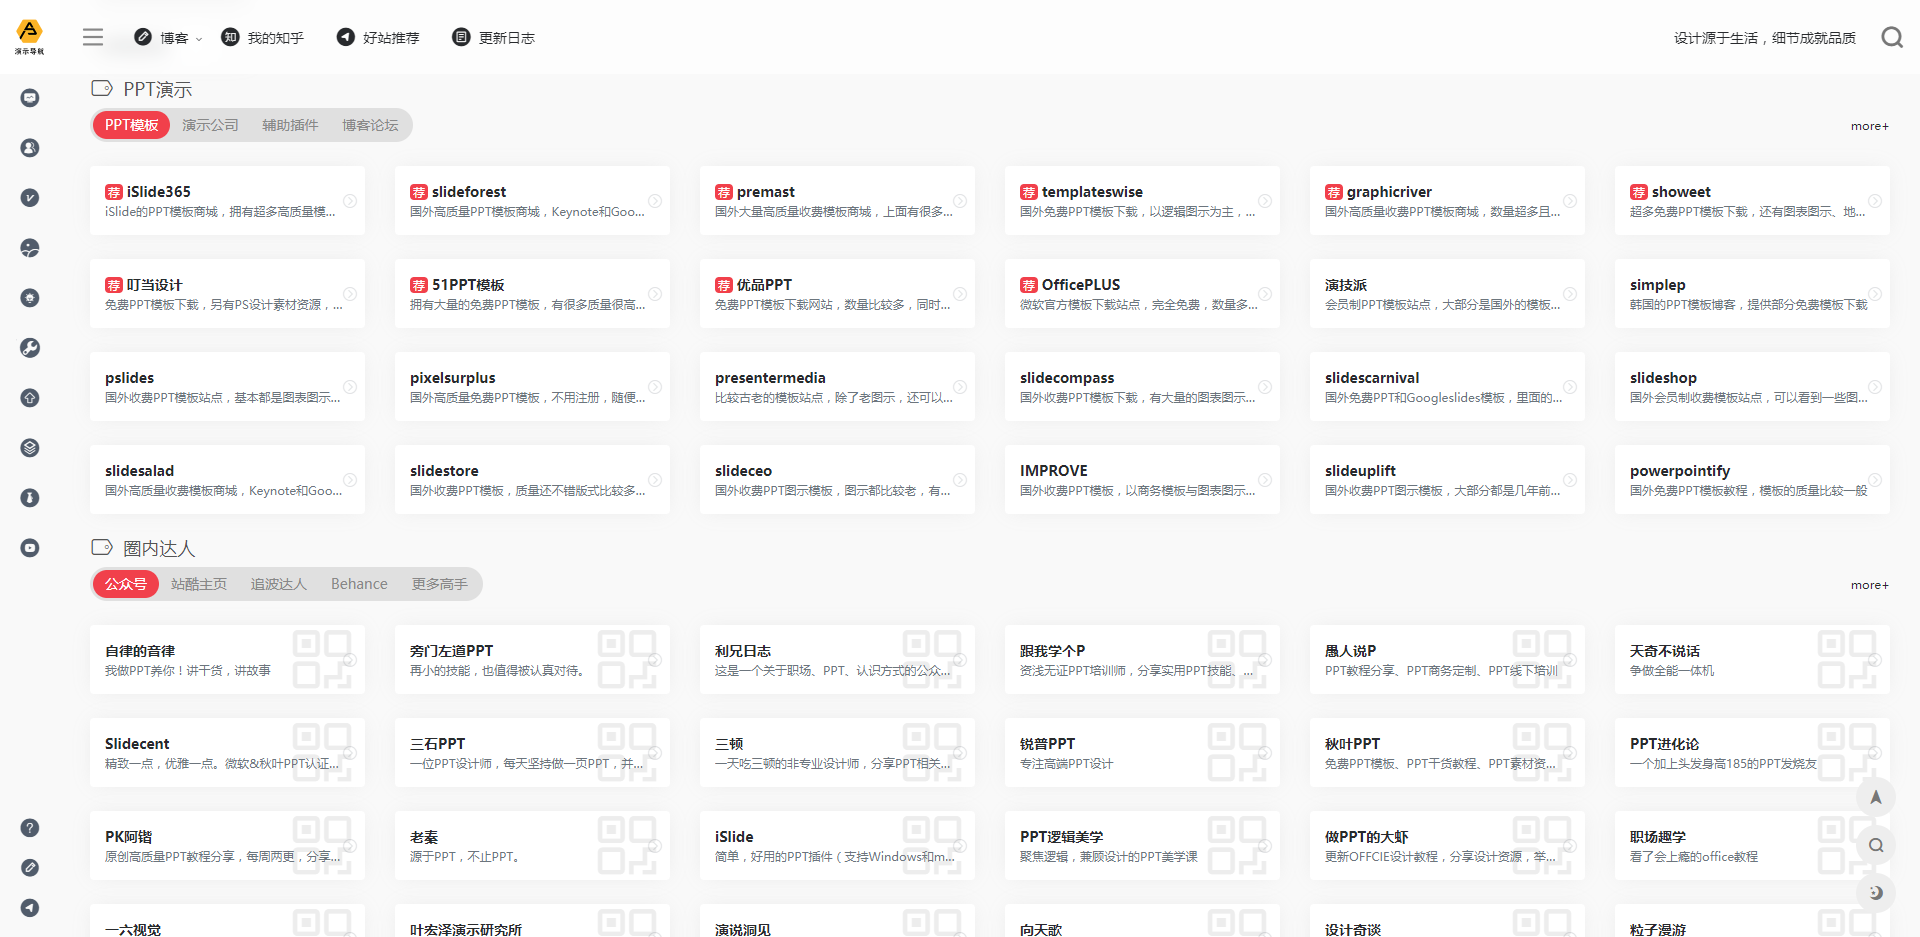Open the 演技派 site card
This screenshot has width=1920, height=937.
point(1447,293)
